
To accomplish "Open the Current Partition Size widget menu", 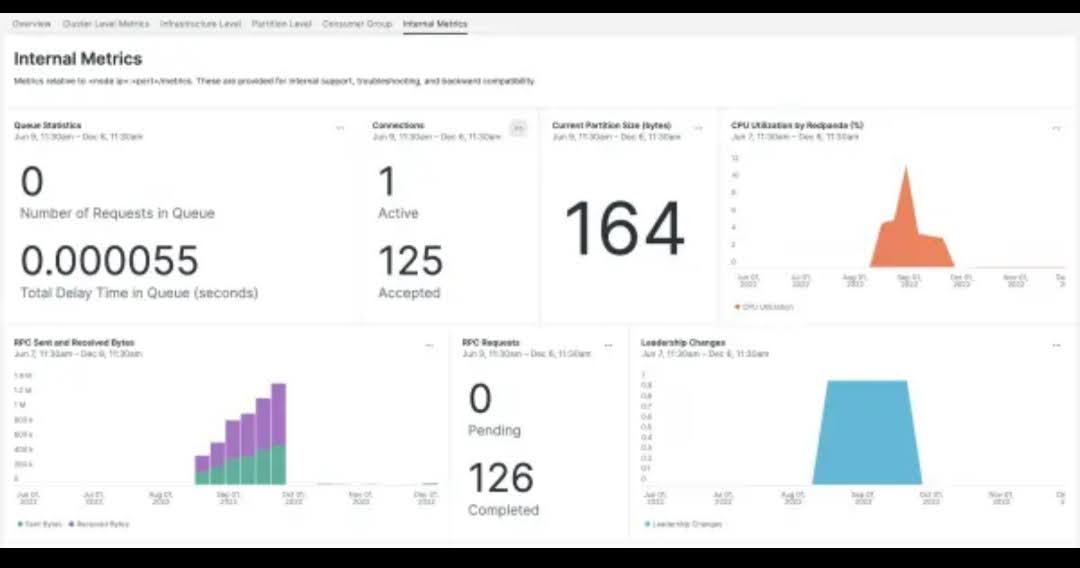I will click(x=698, y=128).
